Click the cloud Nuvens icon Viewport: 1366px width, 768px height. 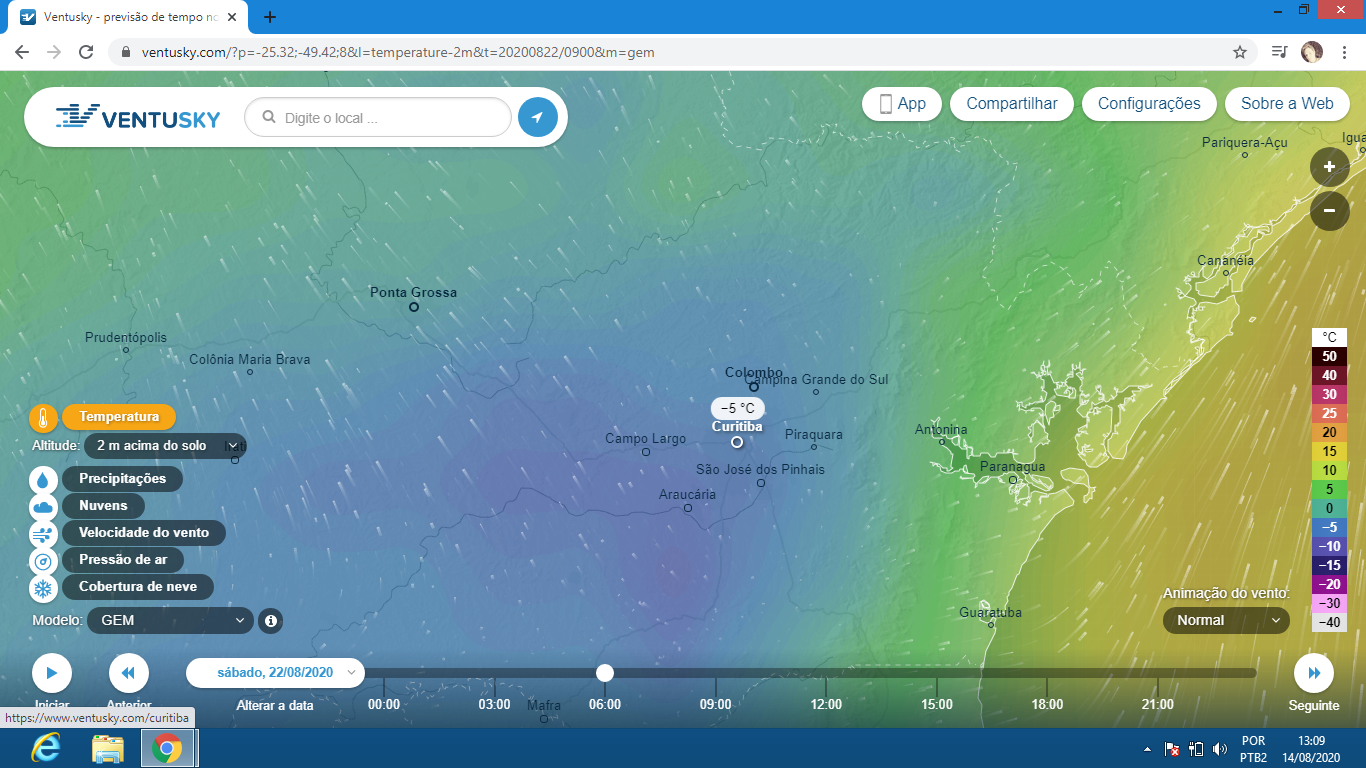coord(44,506)
